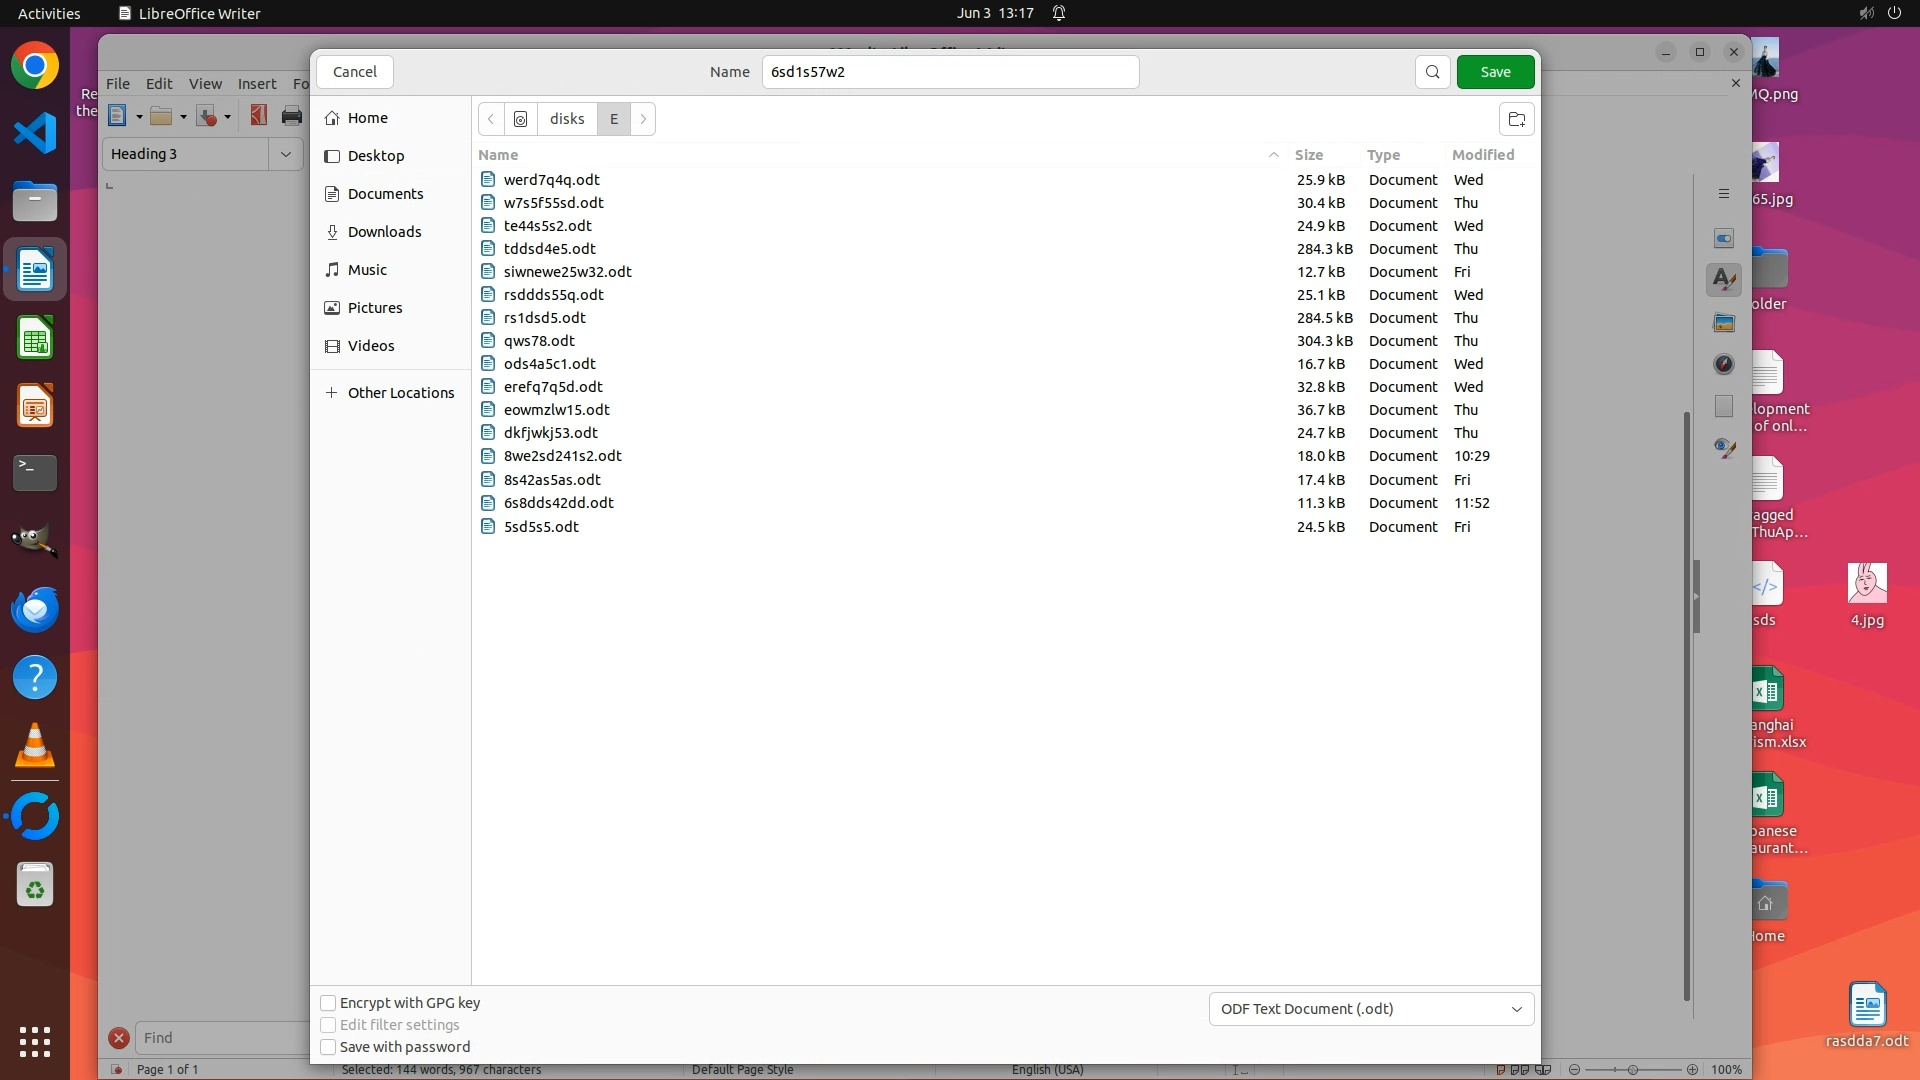The height and width of the screenshot is (1080, 1920).
Task: Open the Navigator compass icon in sidebar
Action: tap(1723, 364)
